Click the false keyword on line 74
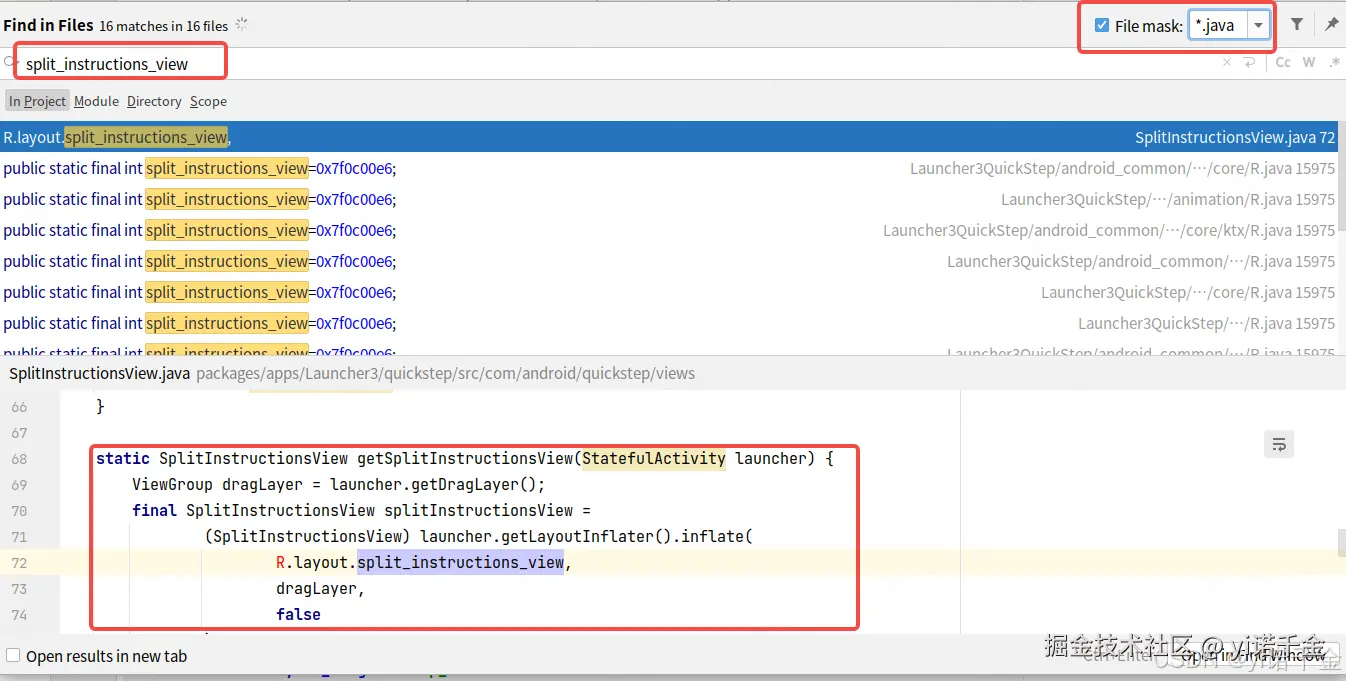This screenshot has height=681, width=1346. pyautogui.click(x=298, y=614)
